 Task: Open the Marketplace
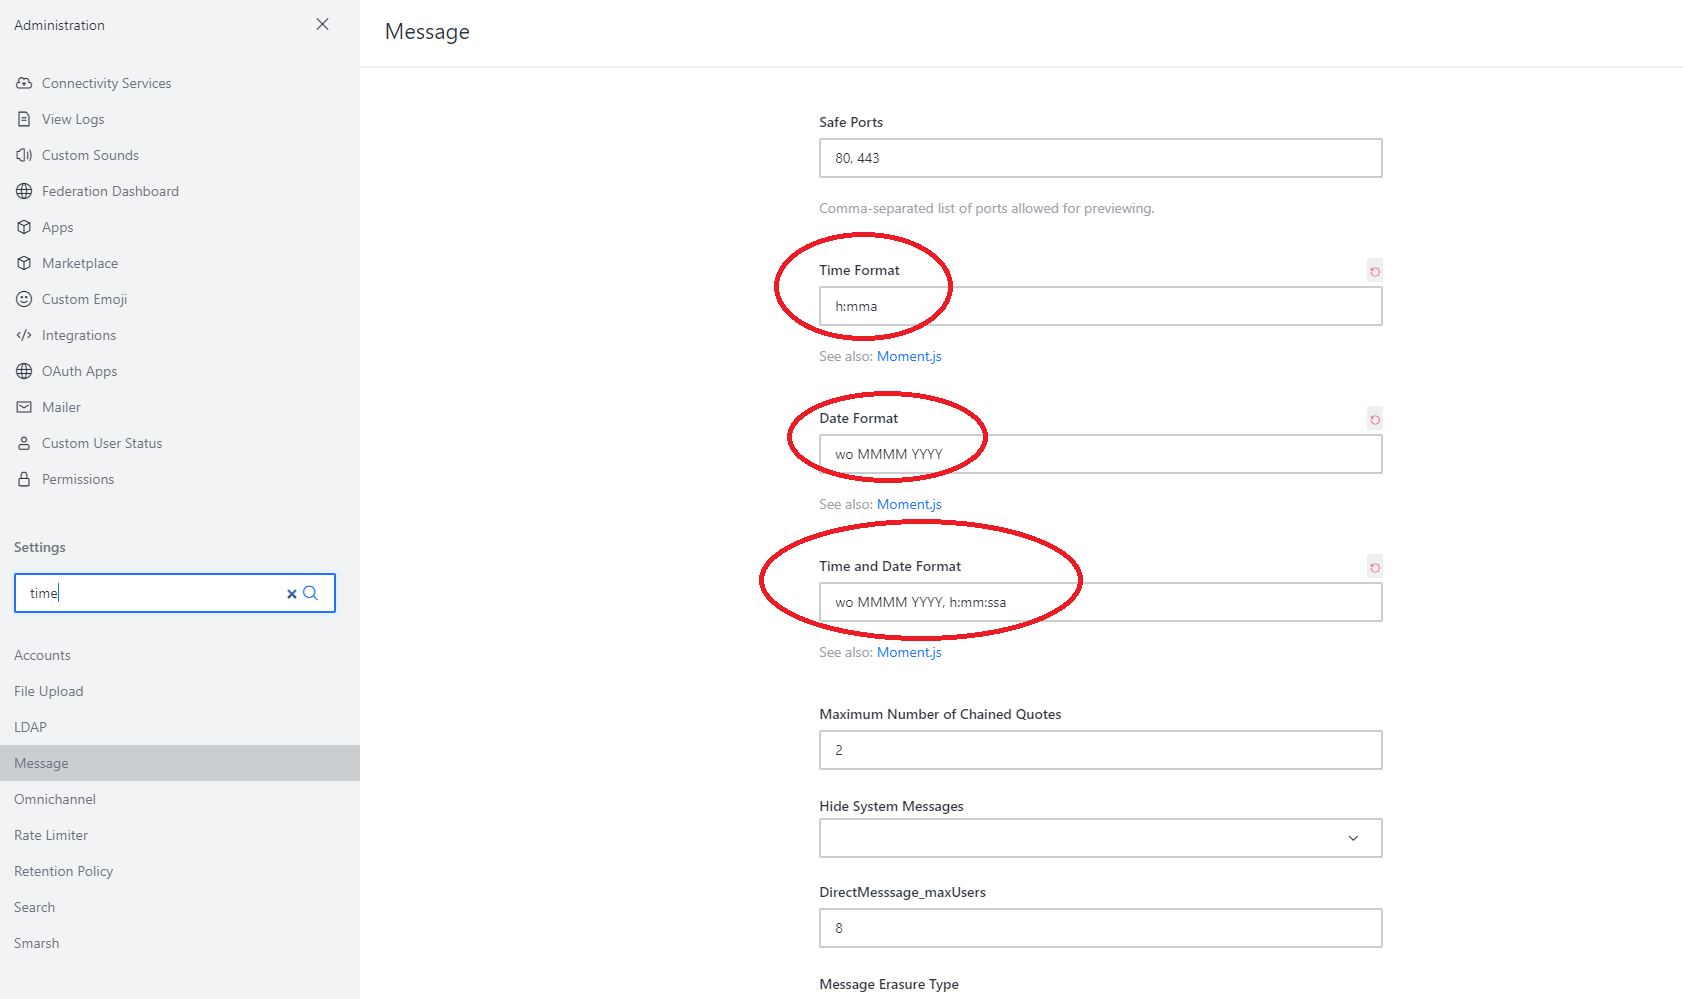click(x=81, y=263)
